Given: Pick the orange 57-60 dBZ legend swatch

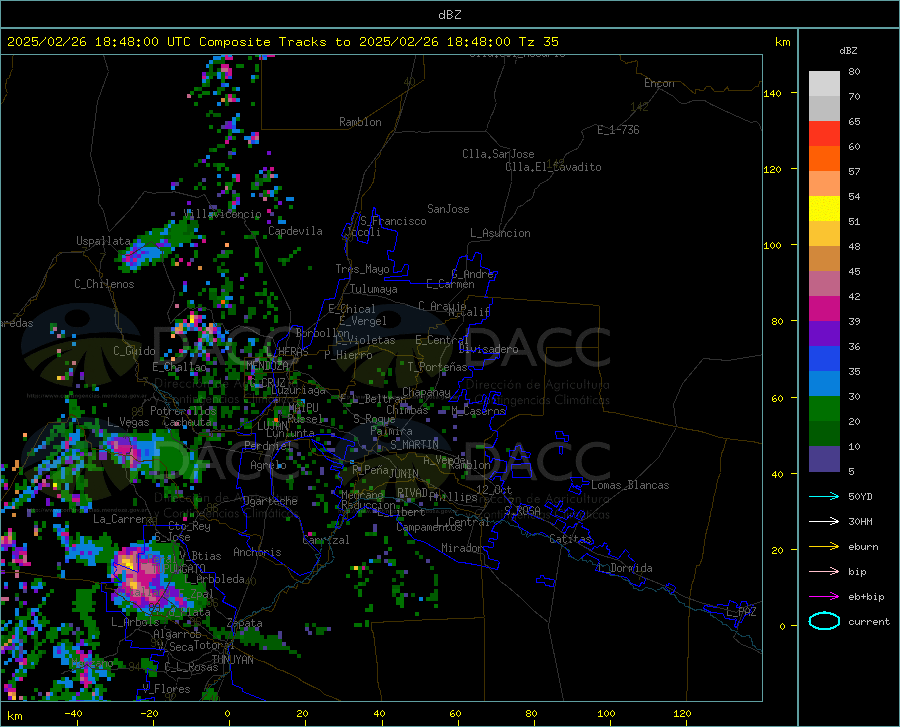Looking at the screenshot, I should (824, 159).
